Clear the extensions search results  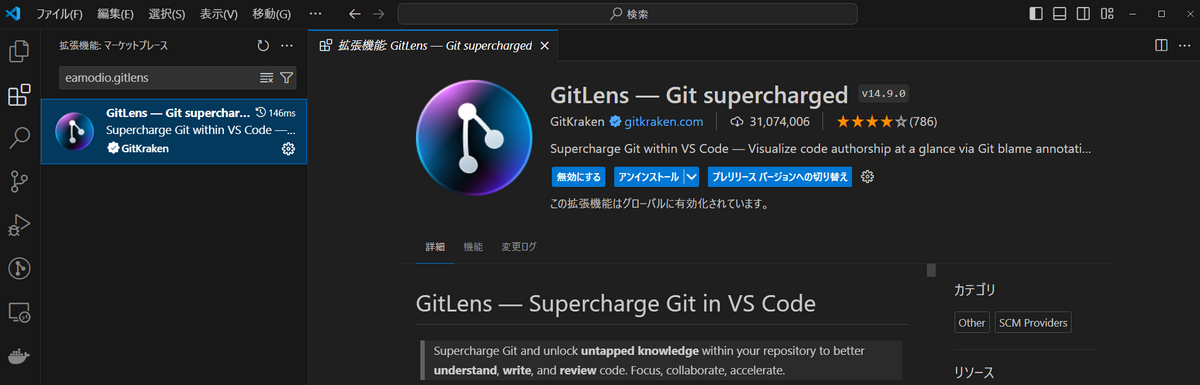[267, 77]
